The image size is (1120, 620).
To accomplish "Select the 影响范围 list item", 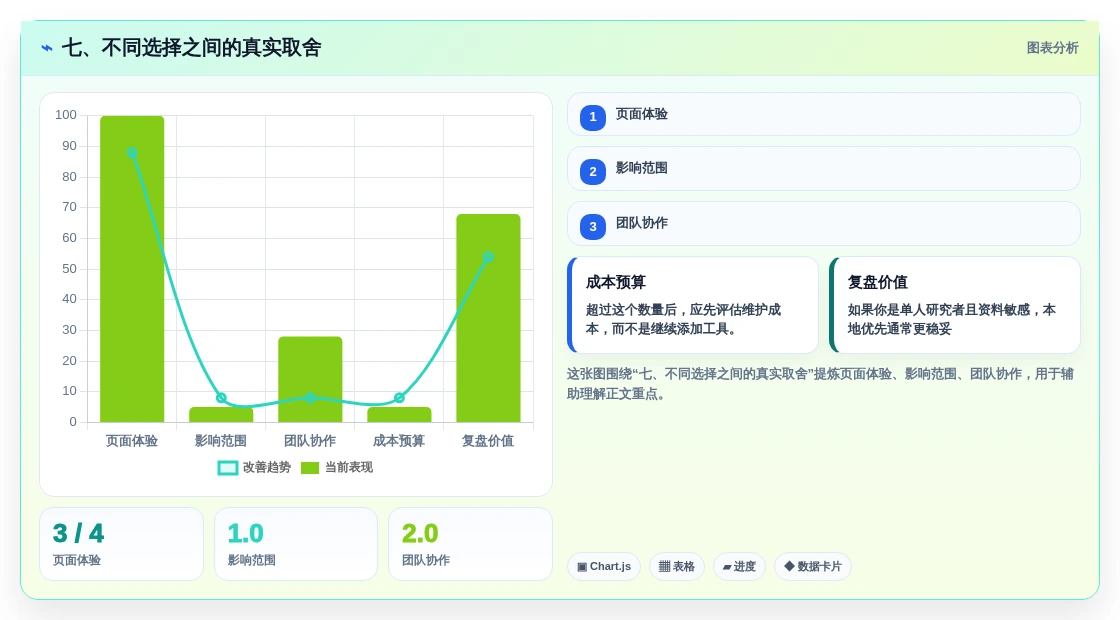I will 824,169.
